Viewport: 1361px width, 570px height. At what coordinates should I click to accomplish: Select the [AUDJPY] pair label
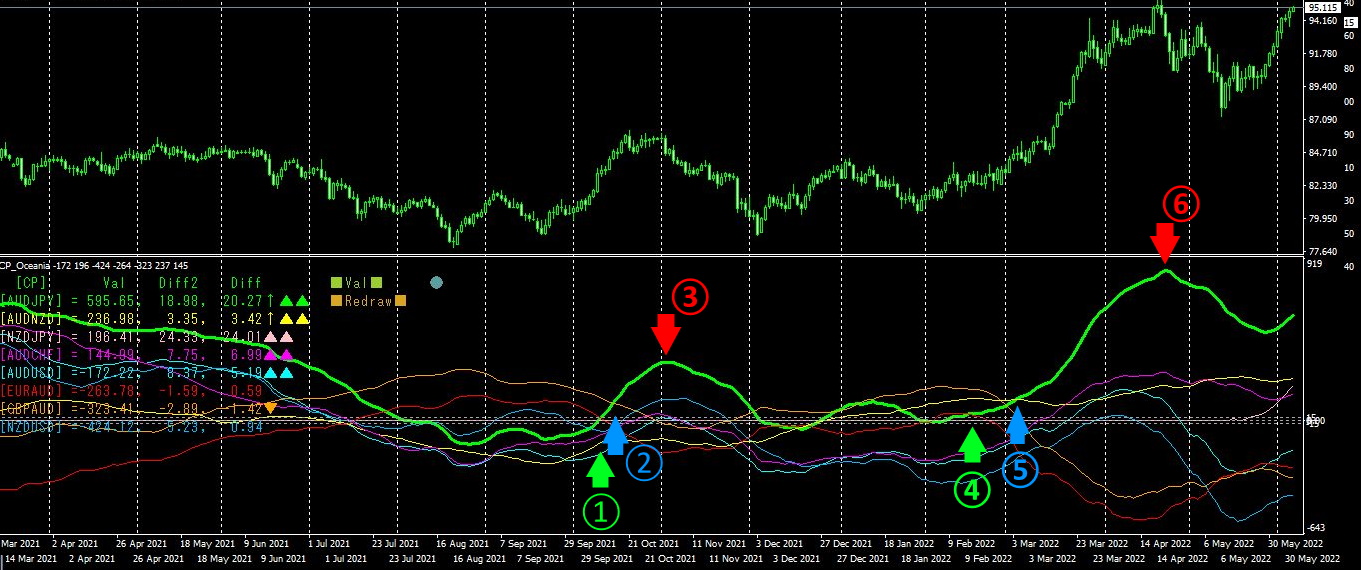point(33,300)
